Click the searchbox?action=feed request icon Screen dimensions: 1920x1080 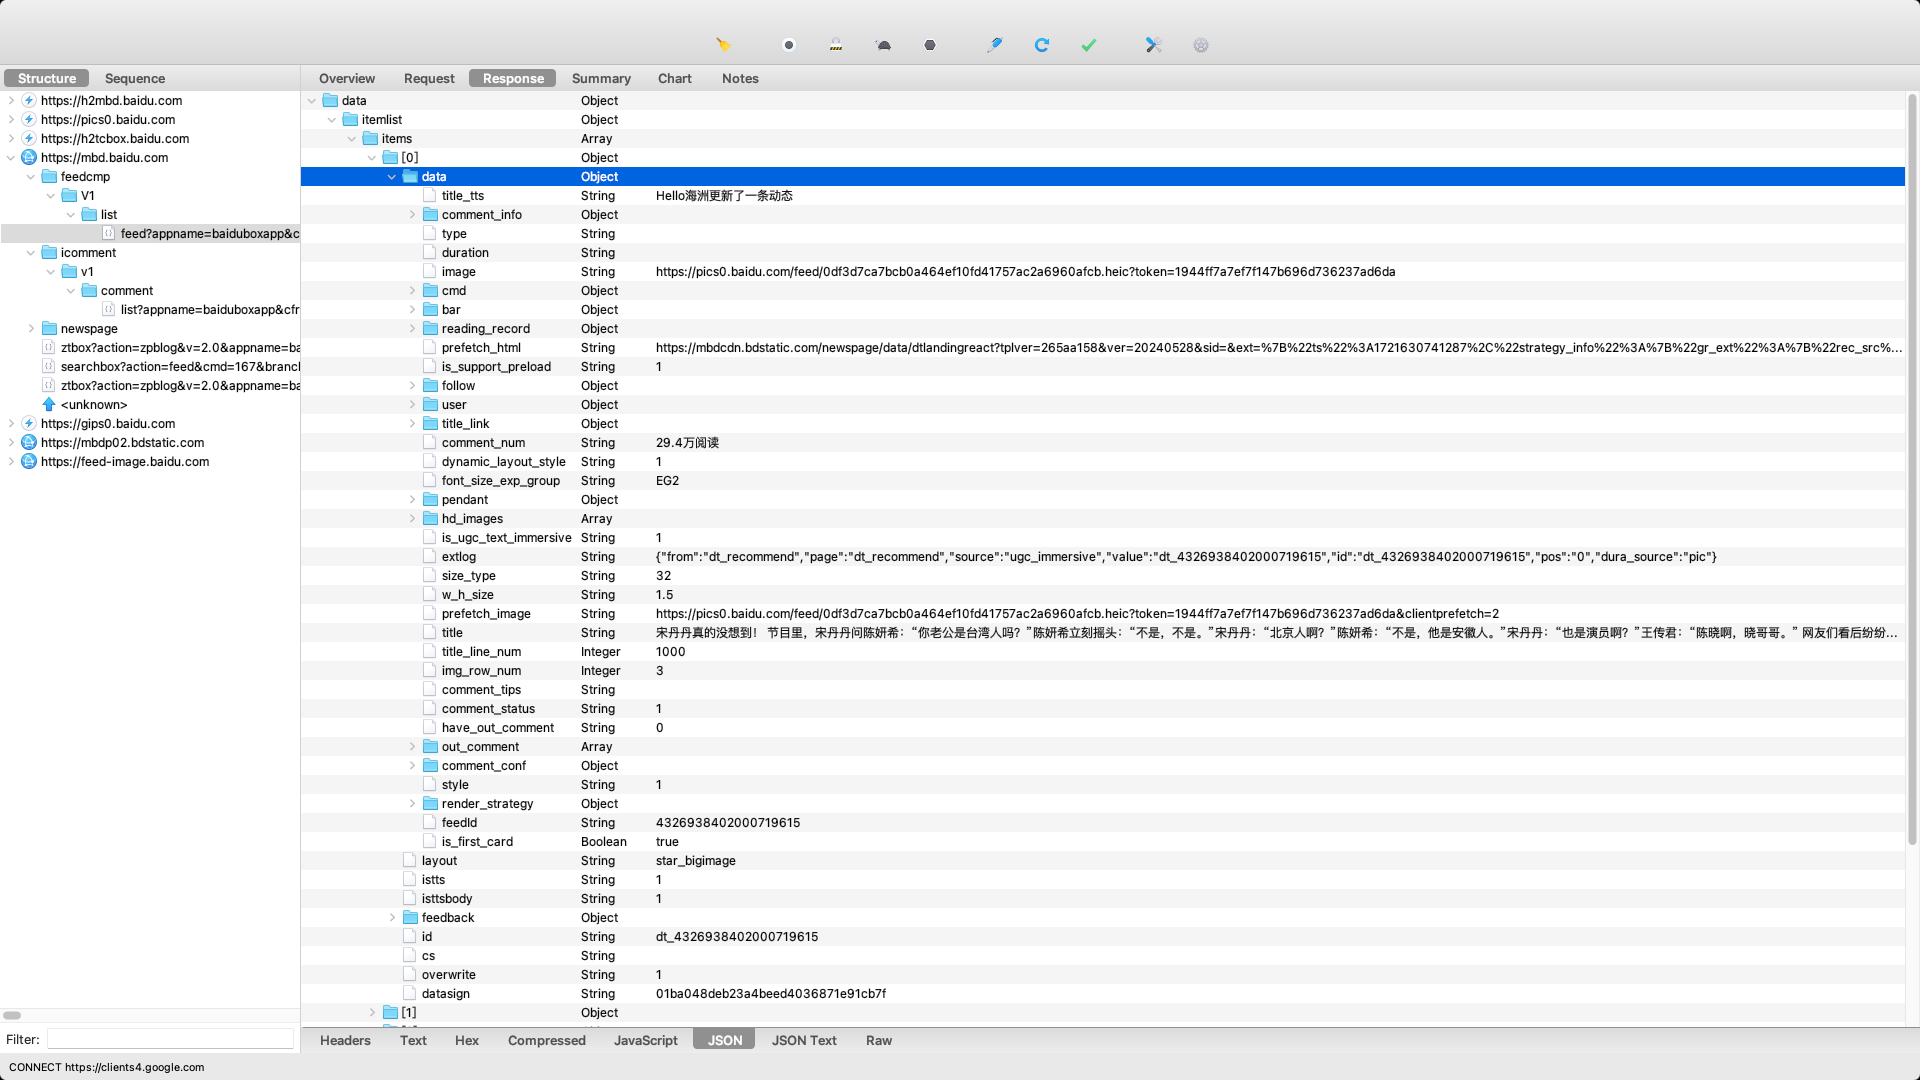[49, 366]
